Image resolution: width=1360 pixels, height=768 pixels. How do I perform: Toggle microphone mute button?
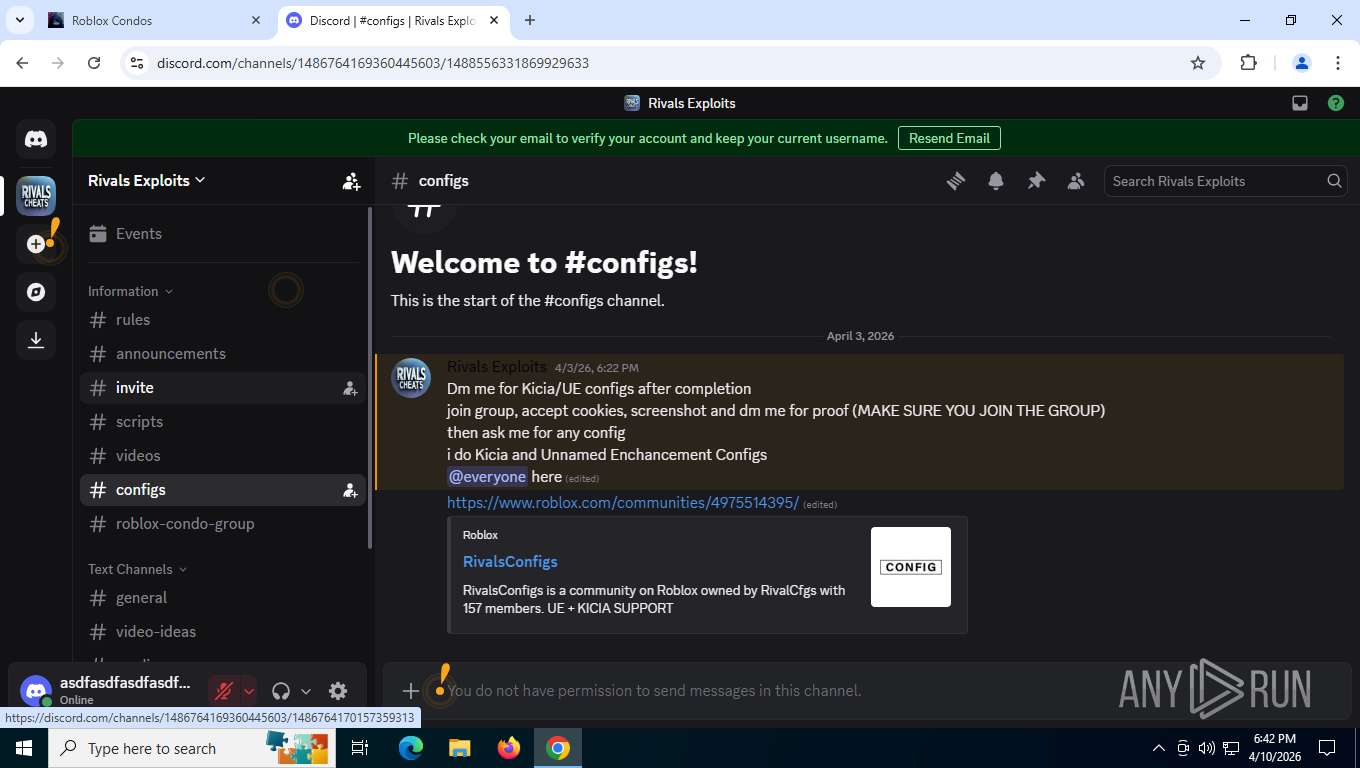tap(224, 691)
